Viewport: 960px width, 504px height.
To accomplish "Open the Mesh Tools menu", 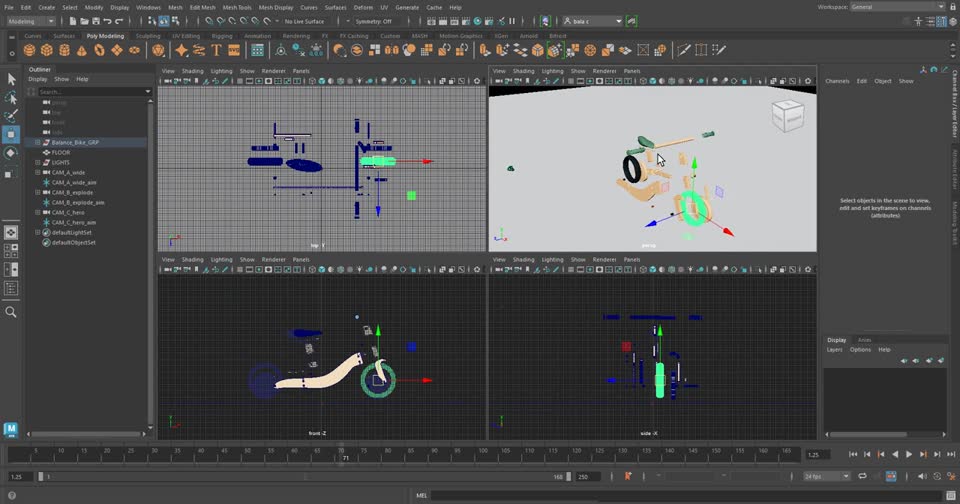I will pyautogui.click(x=237, y=7).
